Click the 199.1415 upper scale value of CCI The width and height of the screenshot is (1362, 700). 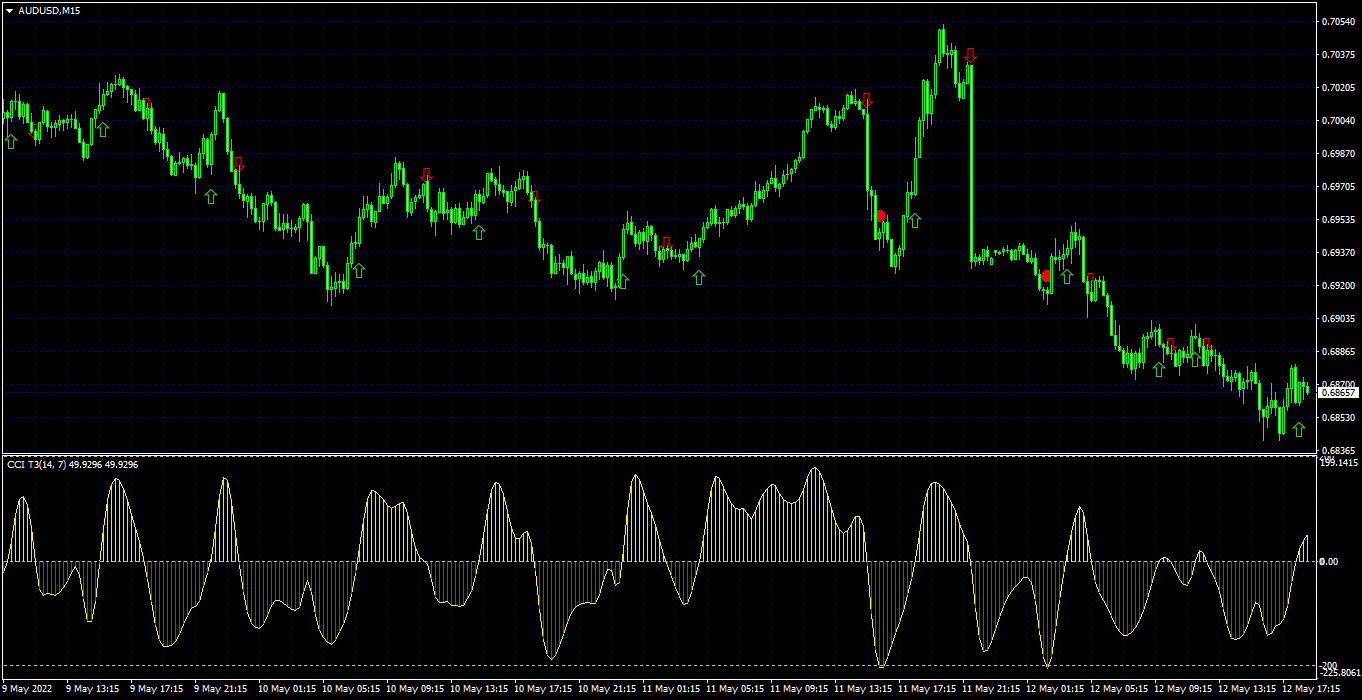(1339, 463)
